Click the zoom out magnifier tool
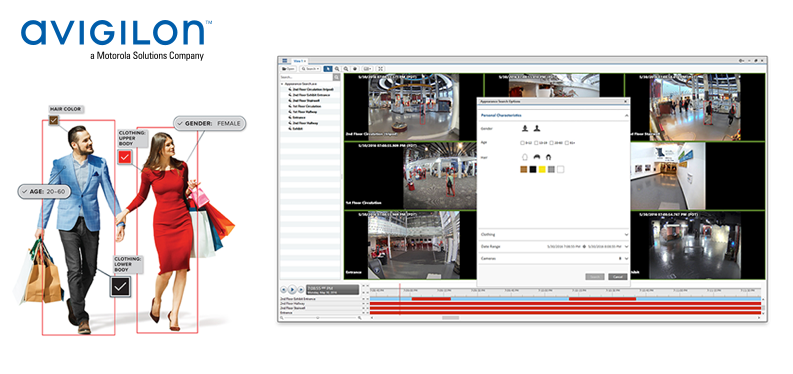793x374 pixels. [x=346, y=69]
